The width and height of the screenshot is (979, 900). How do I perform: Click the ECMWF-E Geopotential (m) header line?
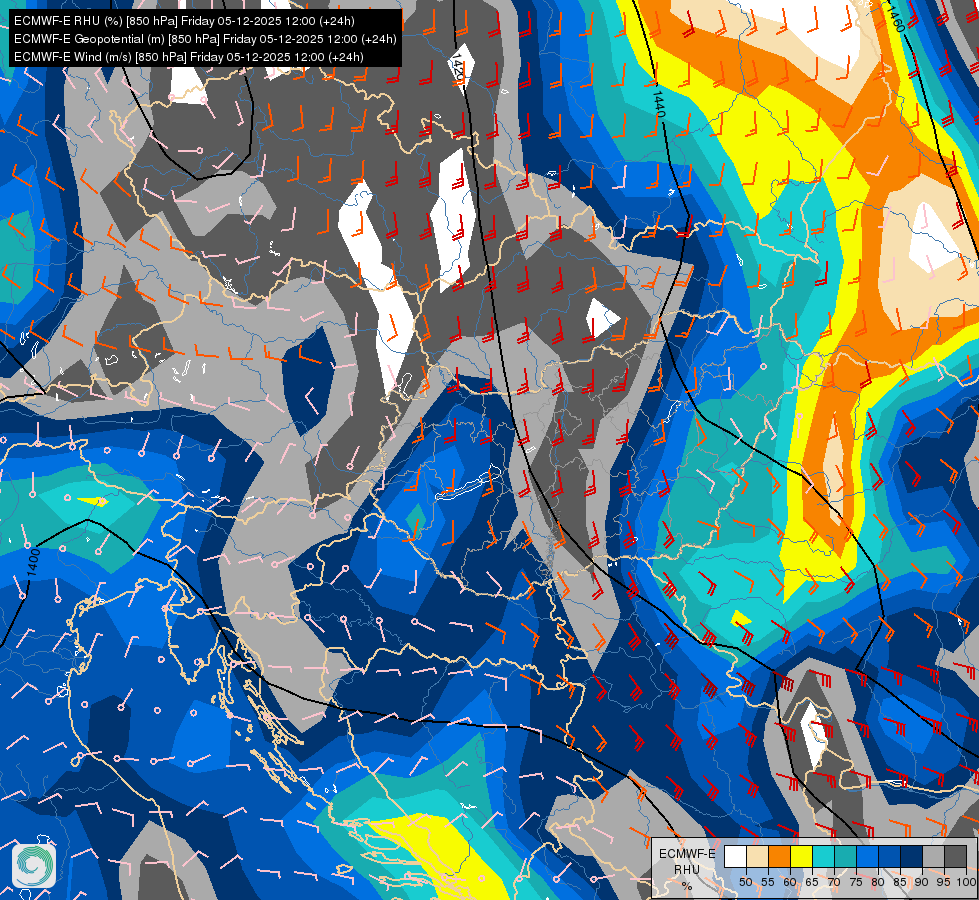pyautogui.click(x=205, y=39)
